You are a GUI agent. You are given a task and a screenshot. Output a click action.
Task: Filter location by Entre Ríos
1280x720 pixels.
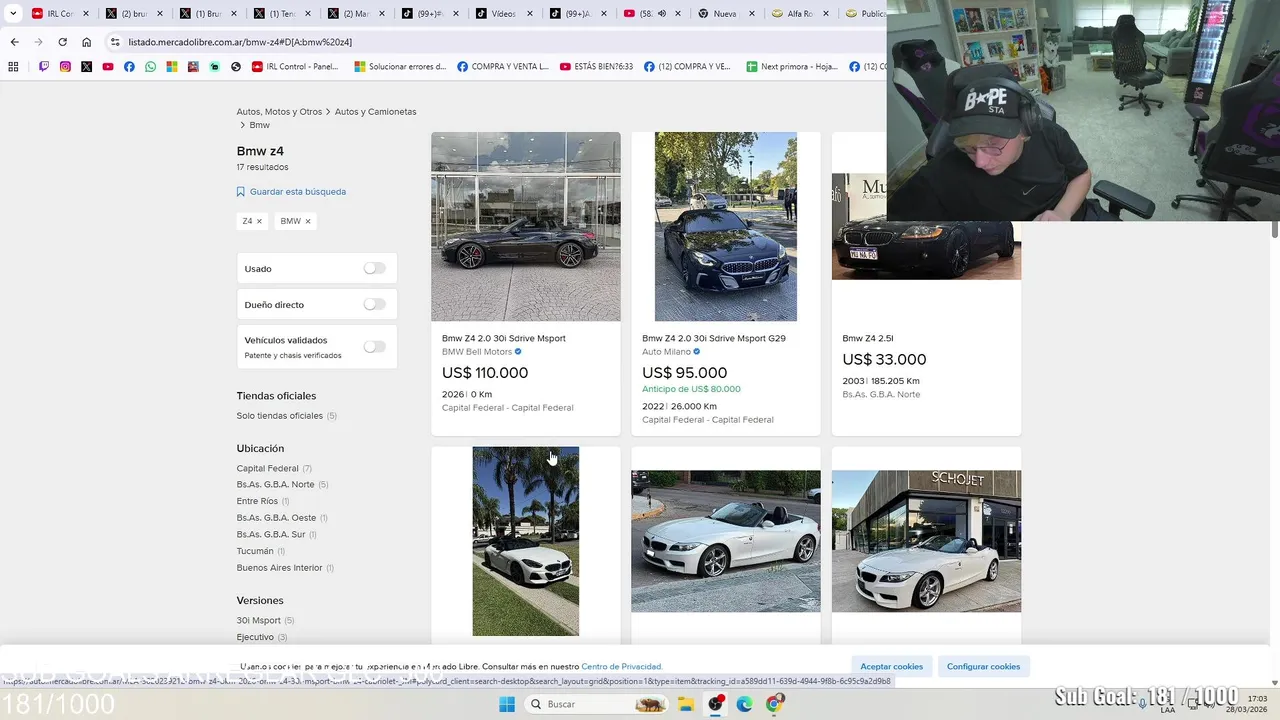click(257, 501)
